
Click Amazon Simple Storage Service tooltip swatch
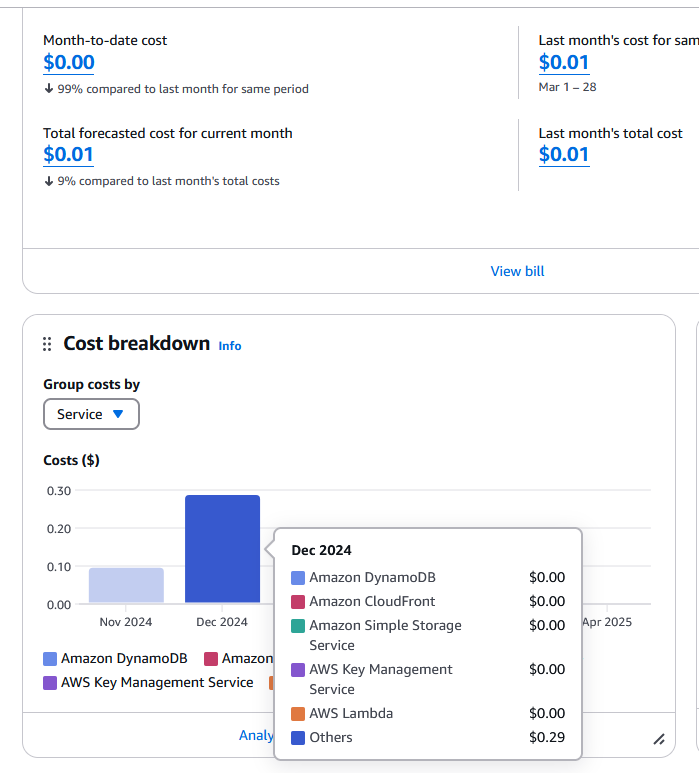click(298, 626)
